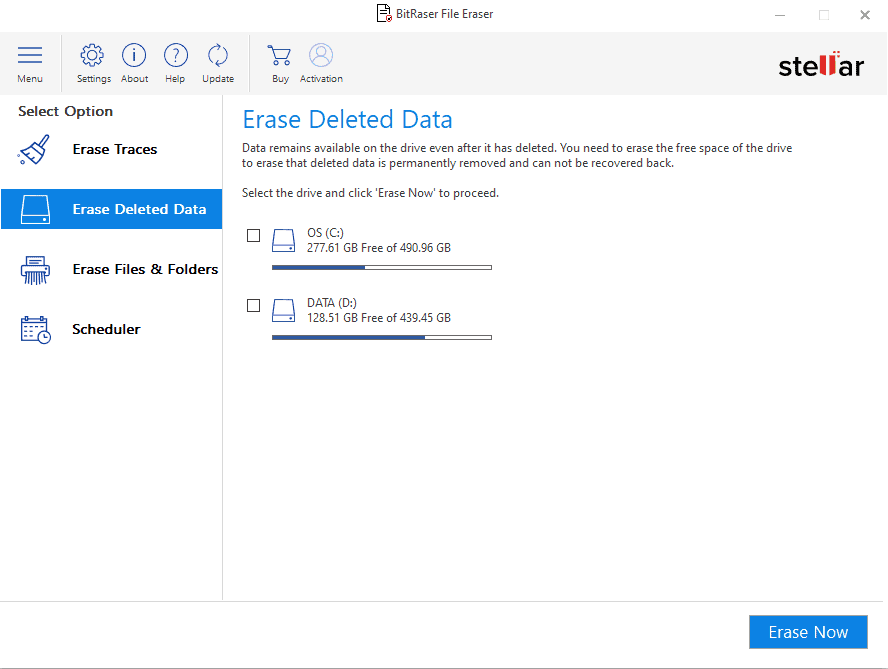Select Erase Traces option

[112, 150]
